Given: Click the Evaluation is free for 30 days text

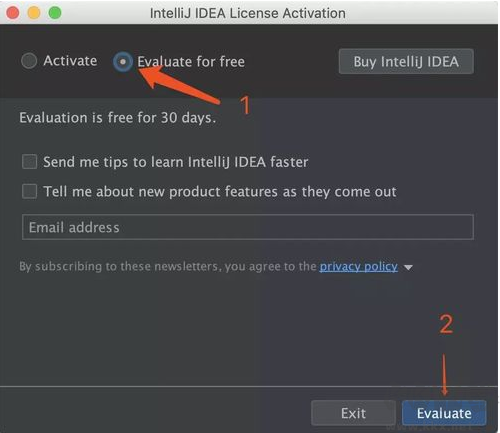Looking at the screenshot, I should pyautogui.click(x=118, y=118).
